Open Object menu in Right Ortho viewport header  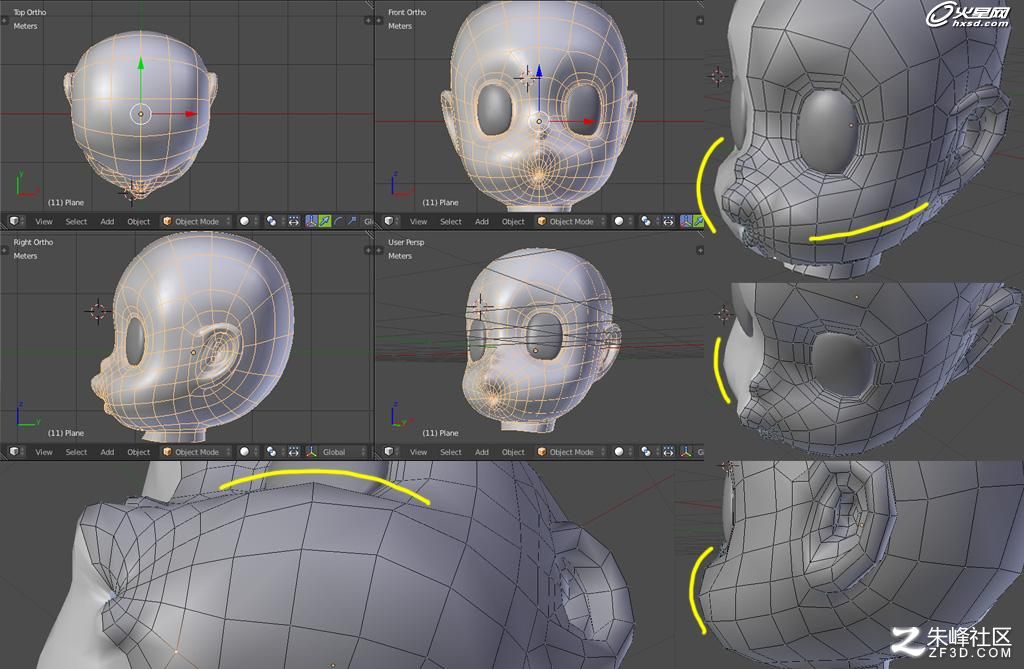[x=138, y=451]
